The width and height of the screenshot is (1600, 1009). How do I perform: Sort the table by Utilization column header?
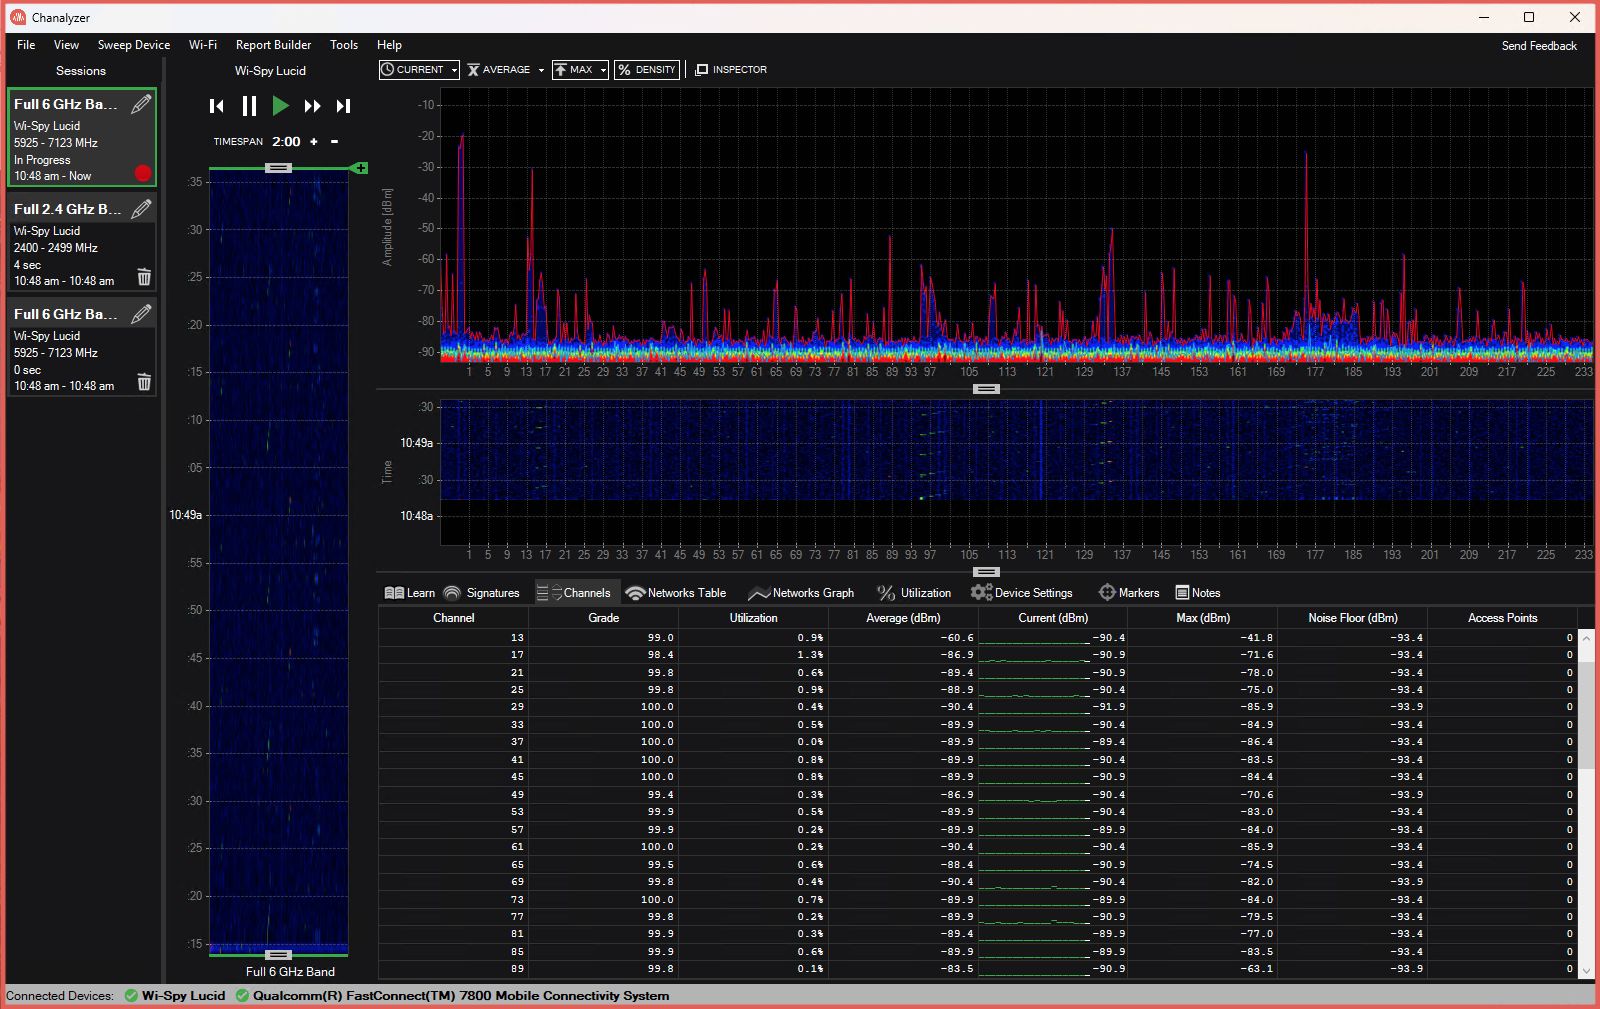coord(753,618)
